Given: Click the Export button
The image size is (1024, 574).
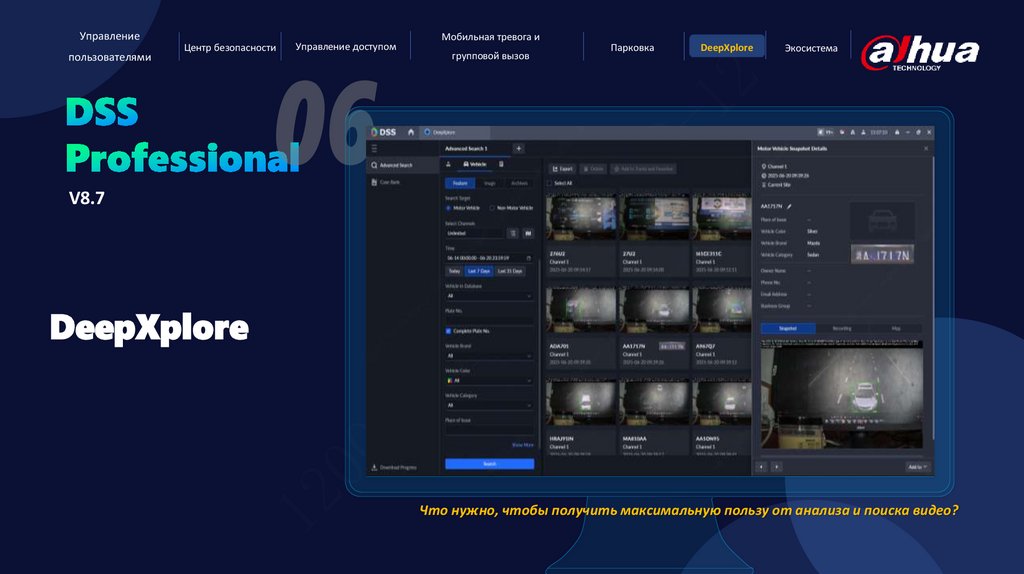Looking at the screenshot, I should [x=562, y=169].
